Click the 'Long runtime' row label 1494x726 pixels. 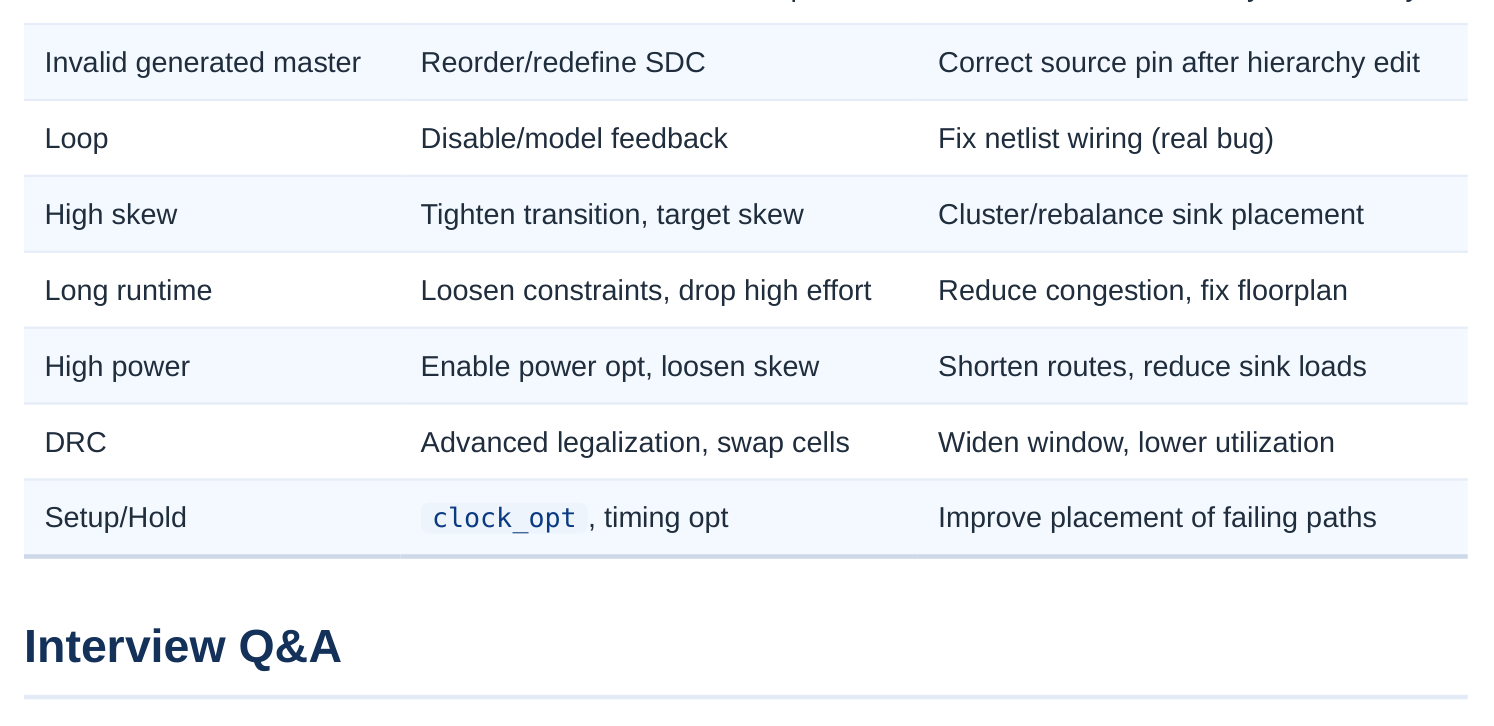[129, 291]
